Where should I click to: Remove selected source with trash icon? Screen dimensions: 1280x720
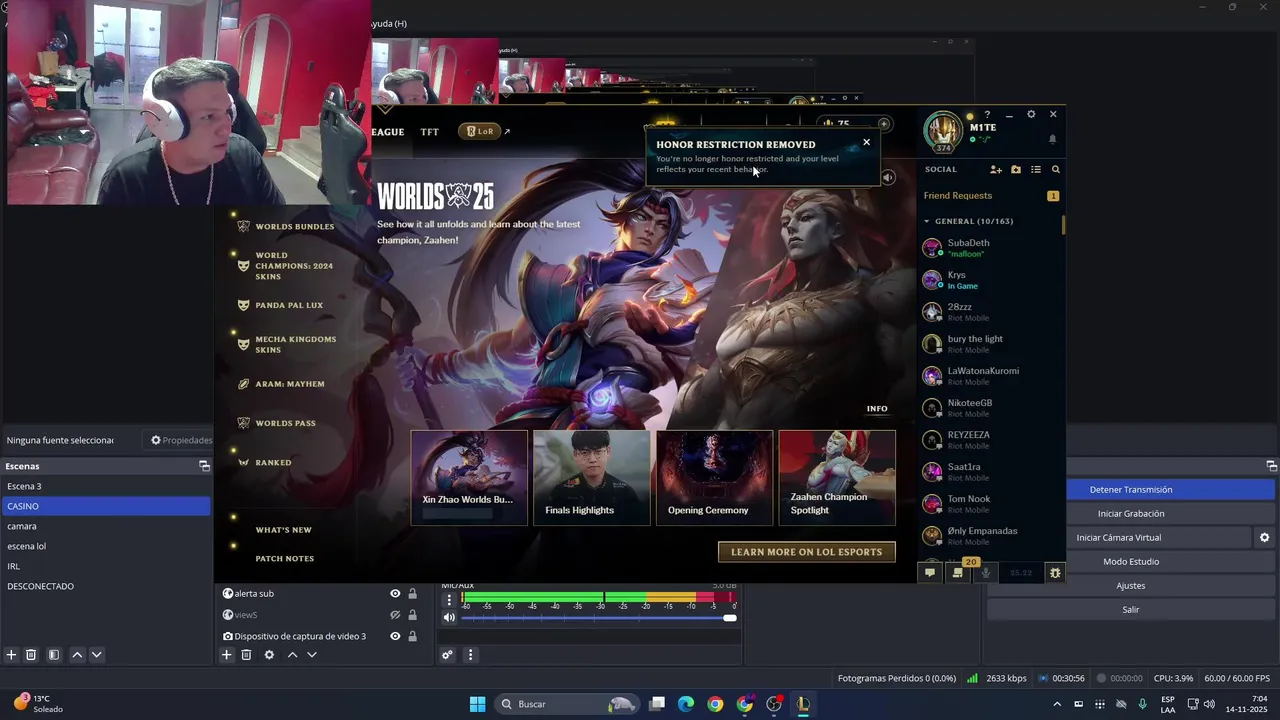pyautogui.click(x=246, y=655)
